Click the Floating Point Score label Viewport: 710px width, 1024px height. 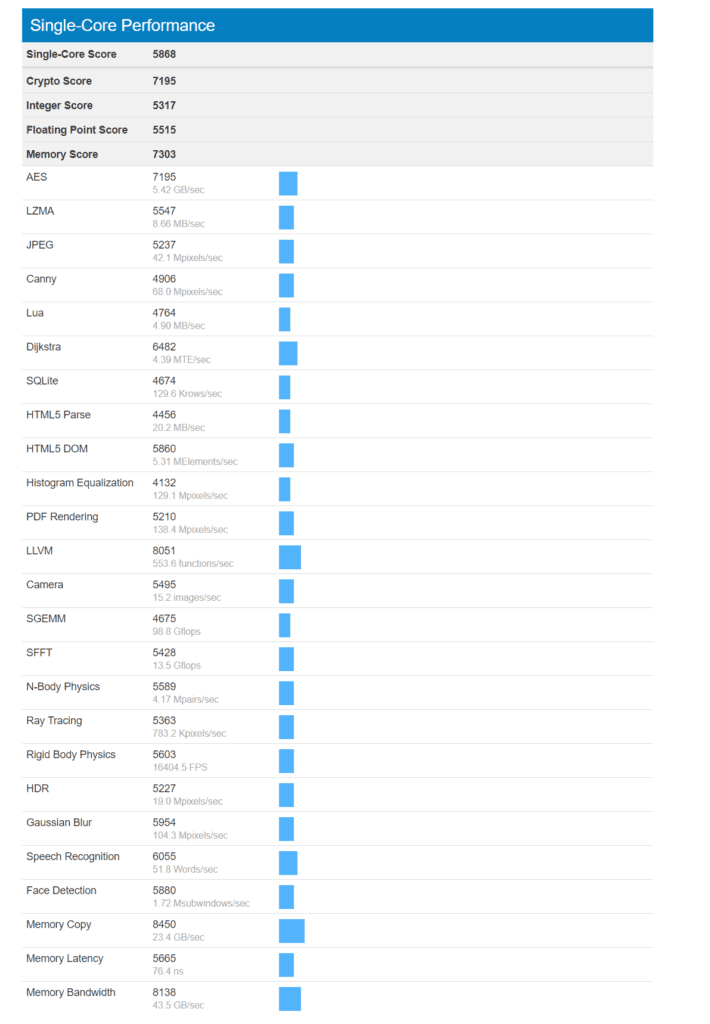77,130
